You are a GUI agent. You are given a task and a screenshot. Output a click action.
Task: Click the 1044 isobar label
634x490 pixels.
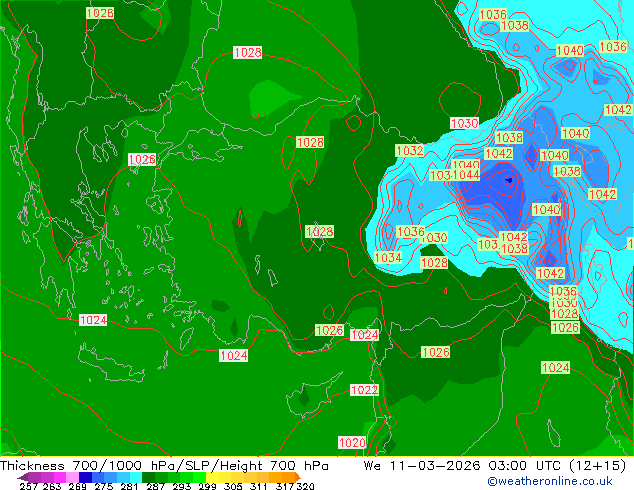click(x=466, y=175)
